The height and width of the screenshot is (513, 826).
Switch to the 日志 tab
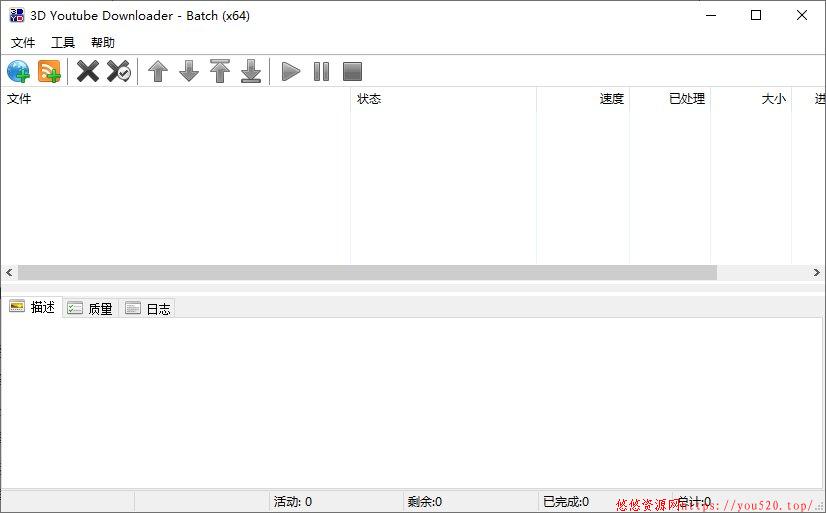[148, 309]
